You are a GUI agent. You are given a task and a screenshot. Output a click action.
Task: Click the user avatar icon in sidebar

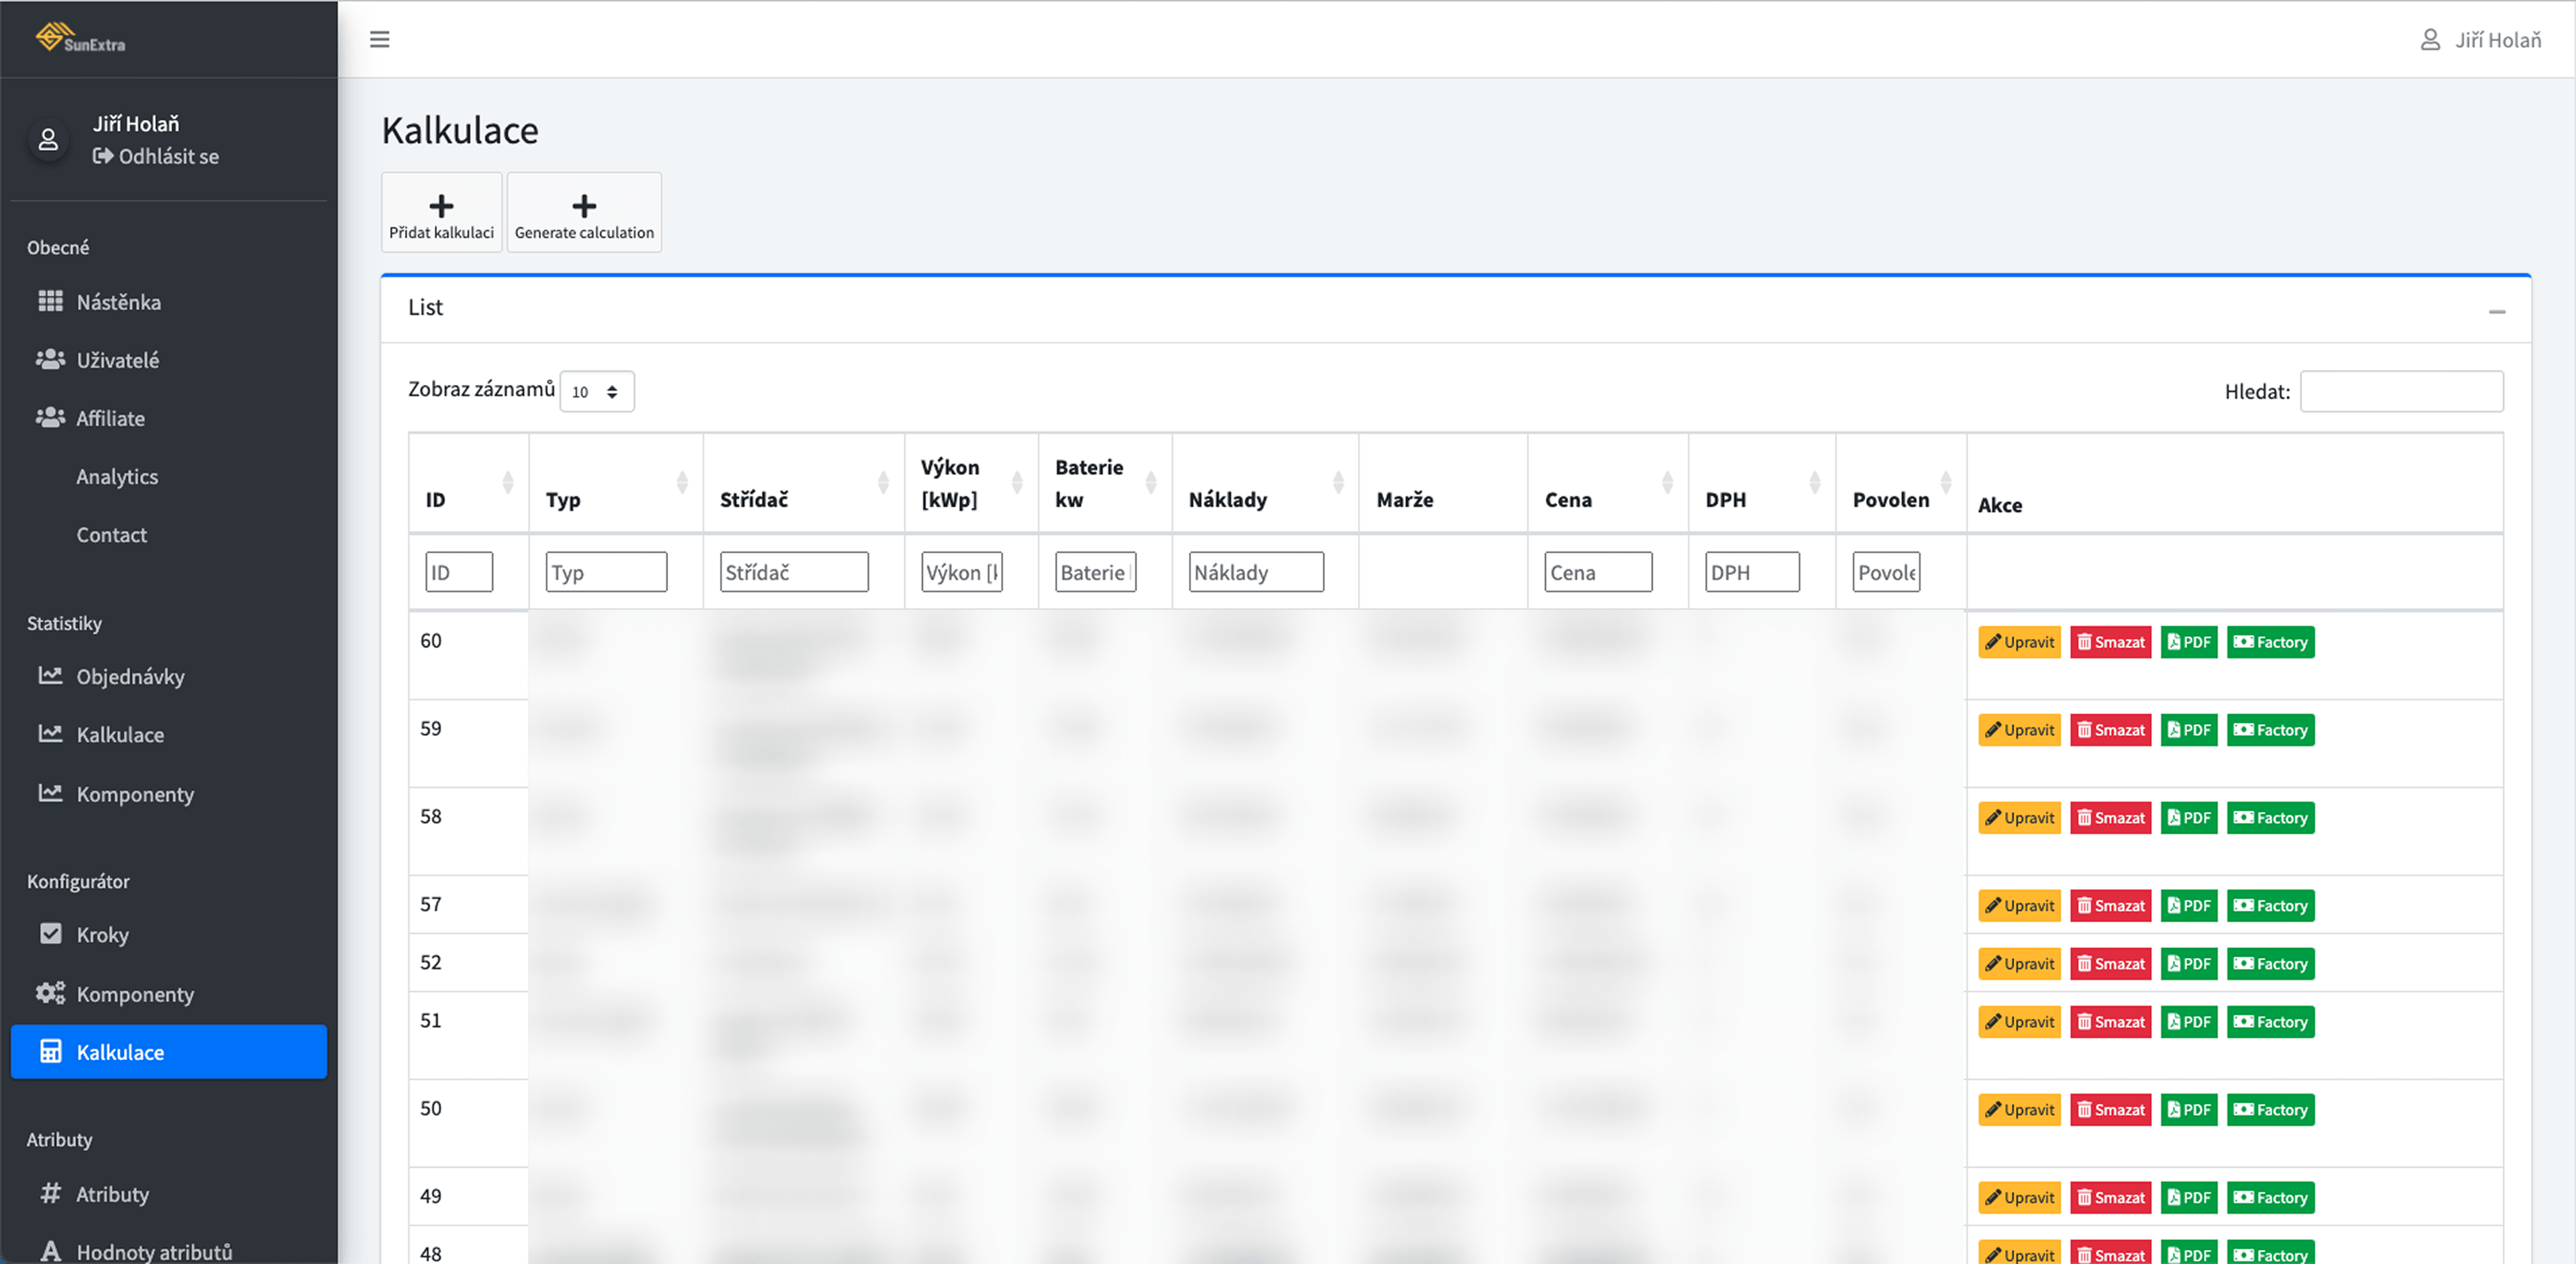click(x=48, y=140)
